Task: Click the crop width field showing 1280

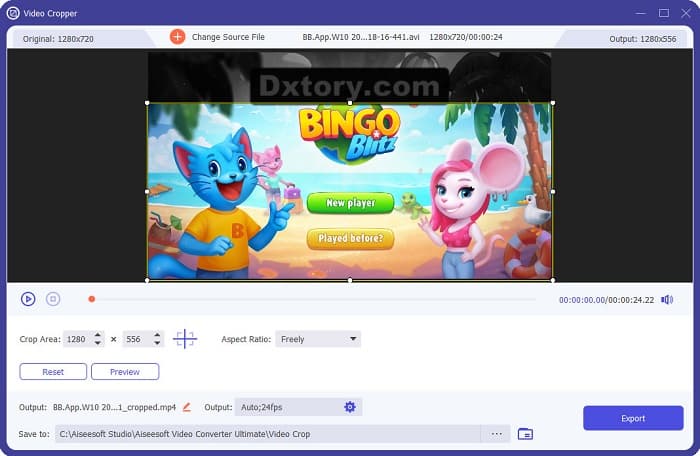Action: (78, 339)
